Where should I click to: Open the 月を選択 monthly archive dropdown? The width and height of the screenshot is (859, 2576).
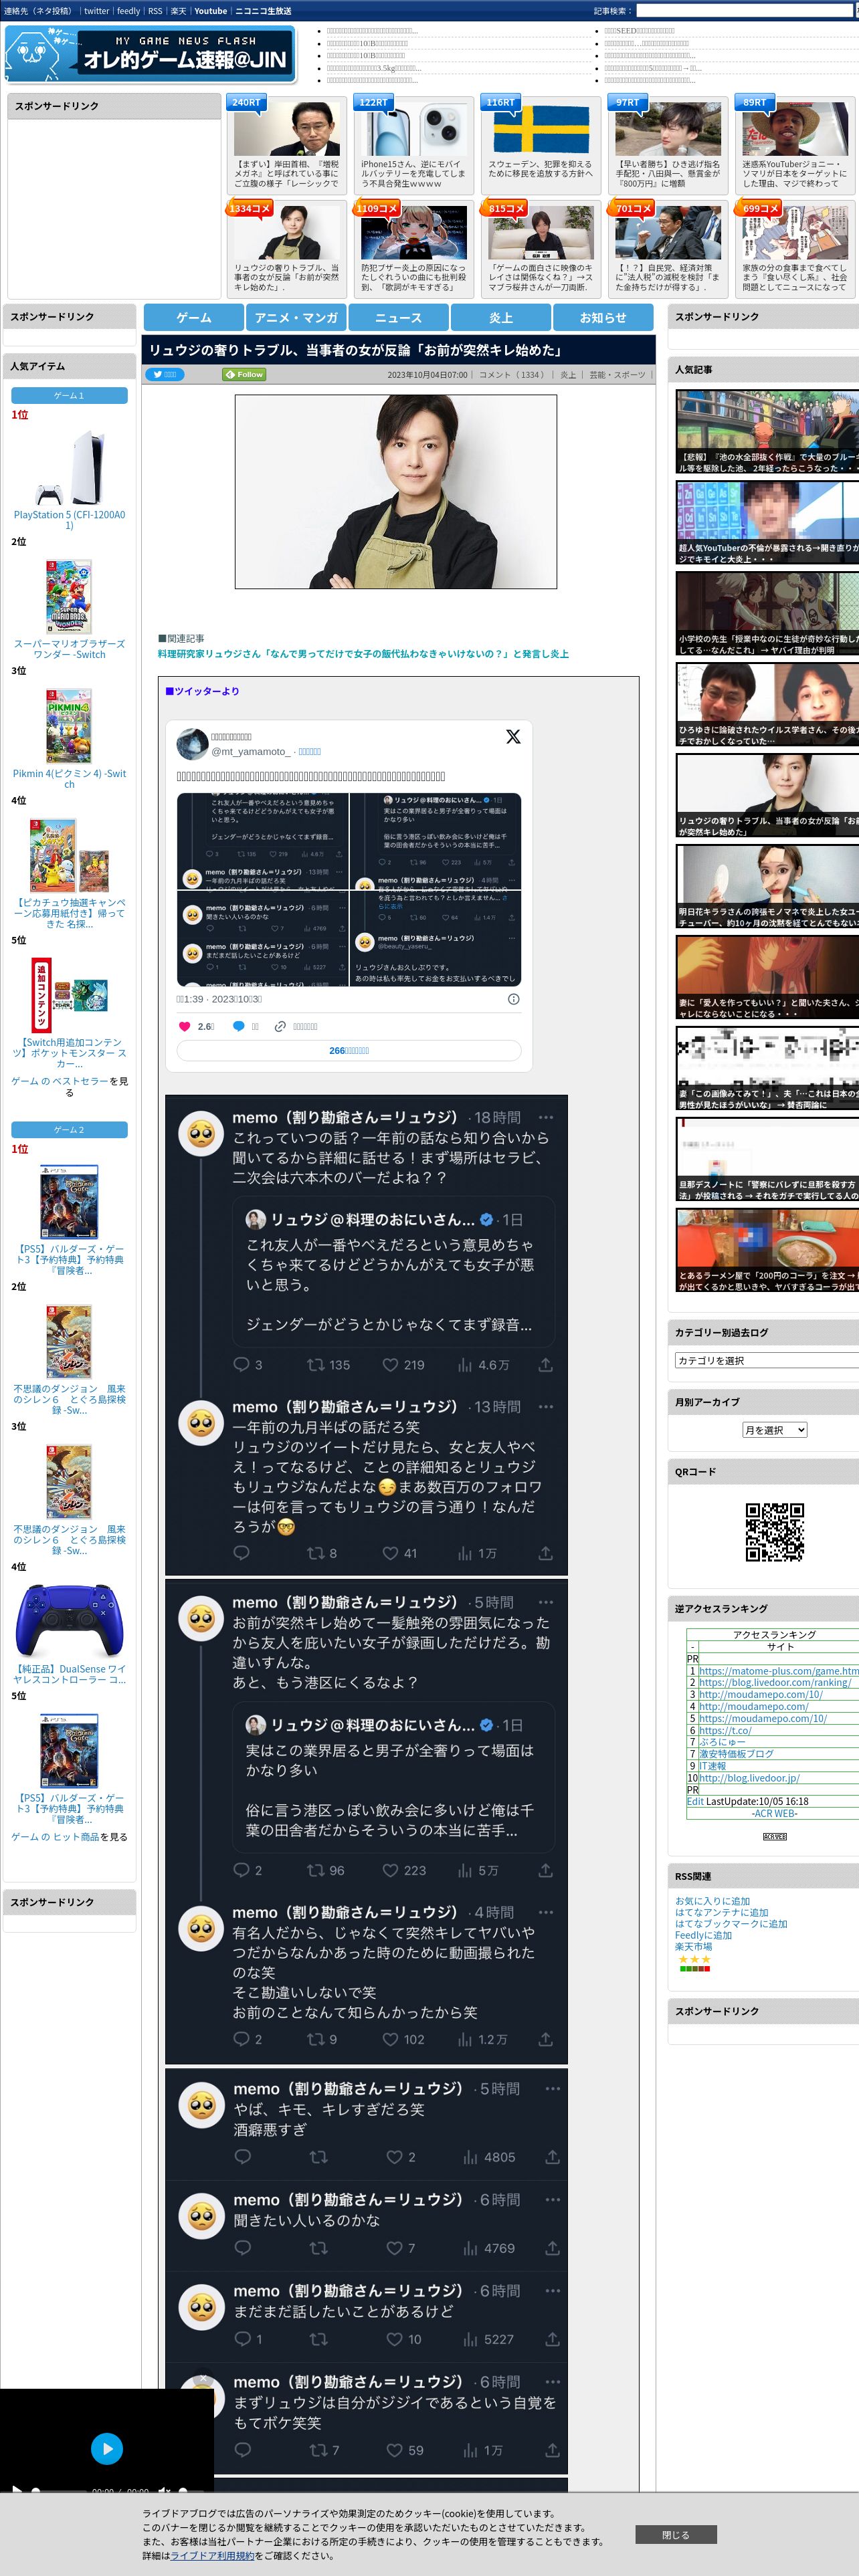coord(774,1430)
